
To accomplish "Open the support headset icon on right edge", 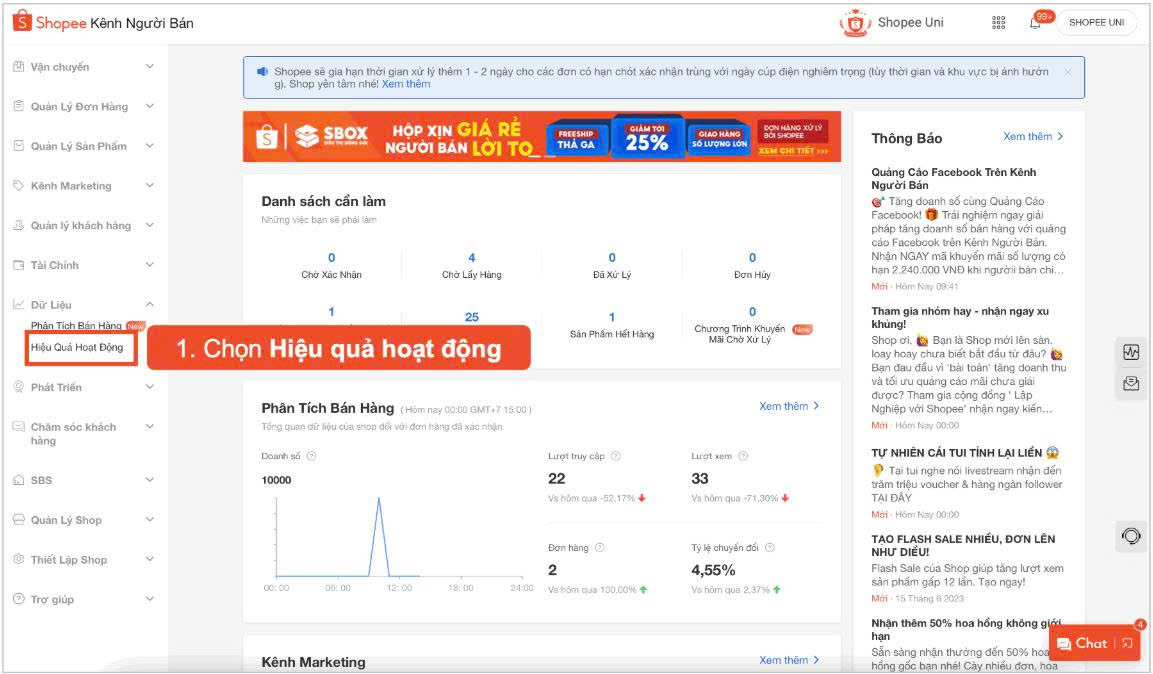I will click(x=1131, y=536).
